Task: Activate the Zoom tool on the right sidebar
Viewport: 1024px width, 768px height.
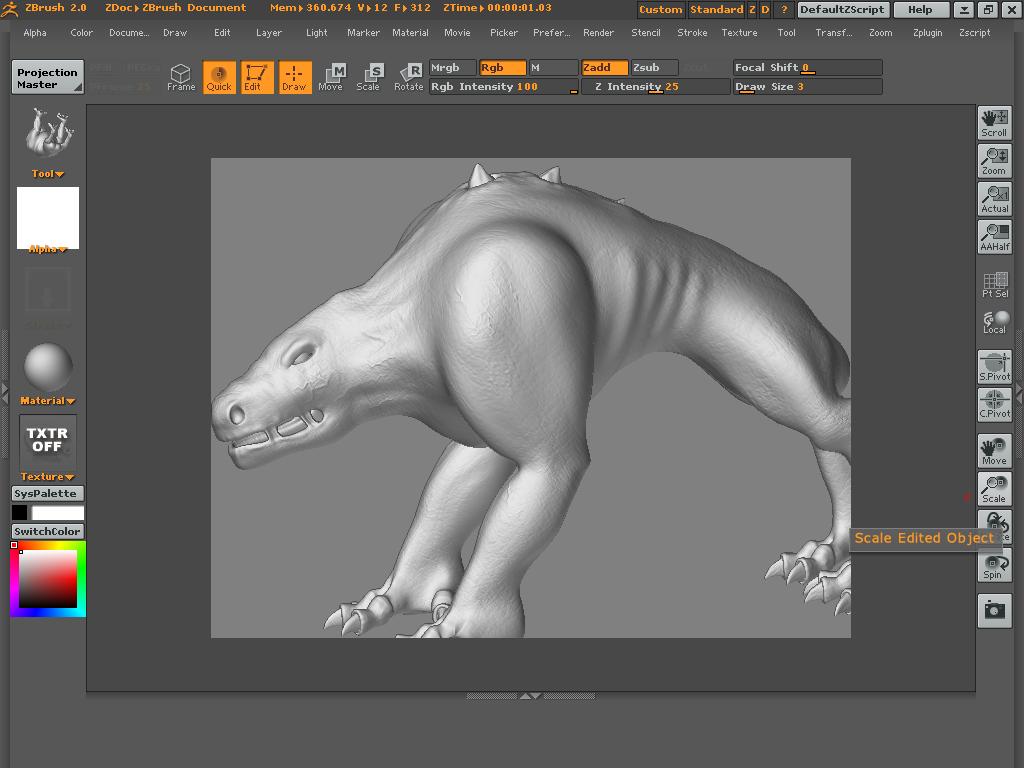Action: click(994, 160)
